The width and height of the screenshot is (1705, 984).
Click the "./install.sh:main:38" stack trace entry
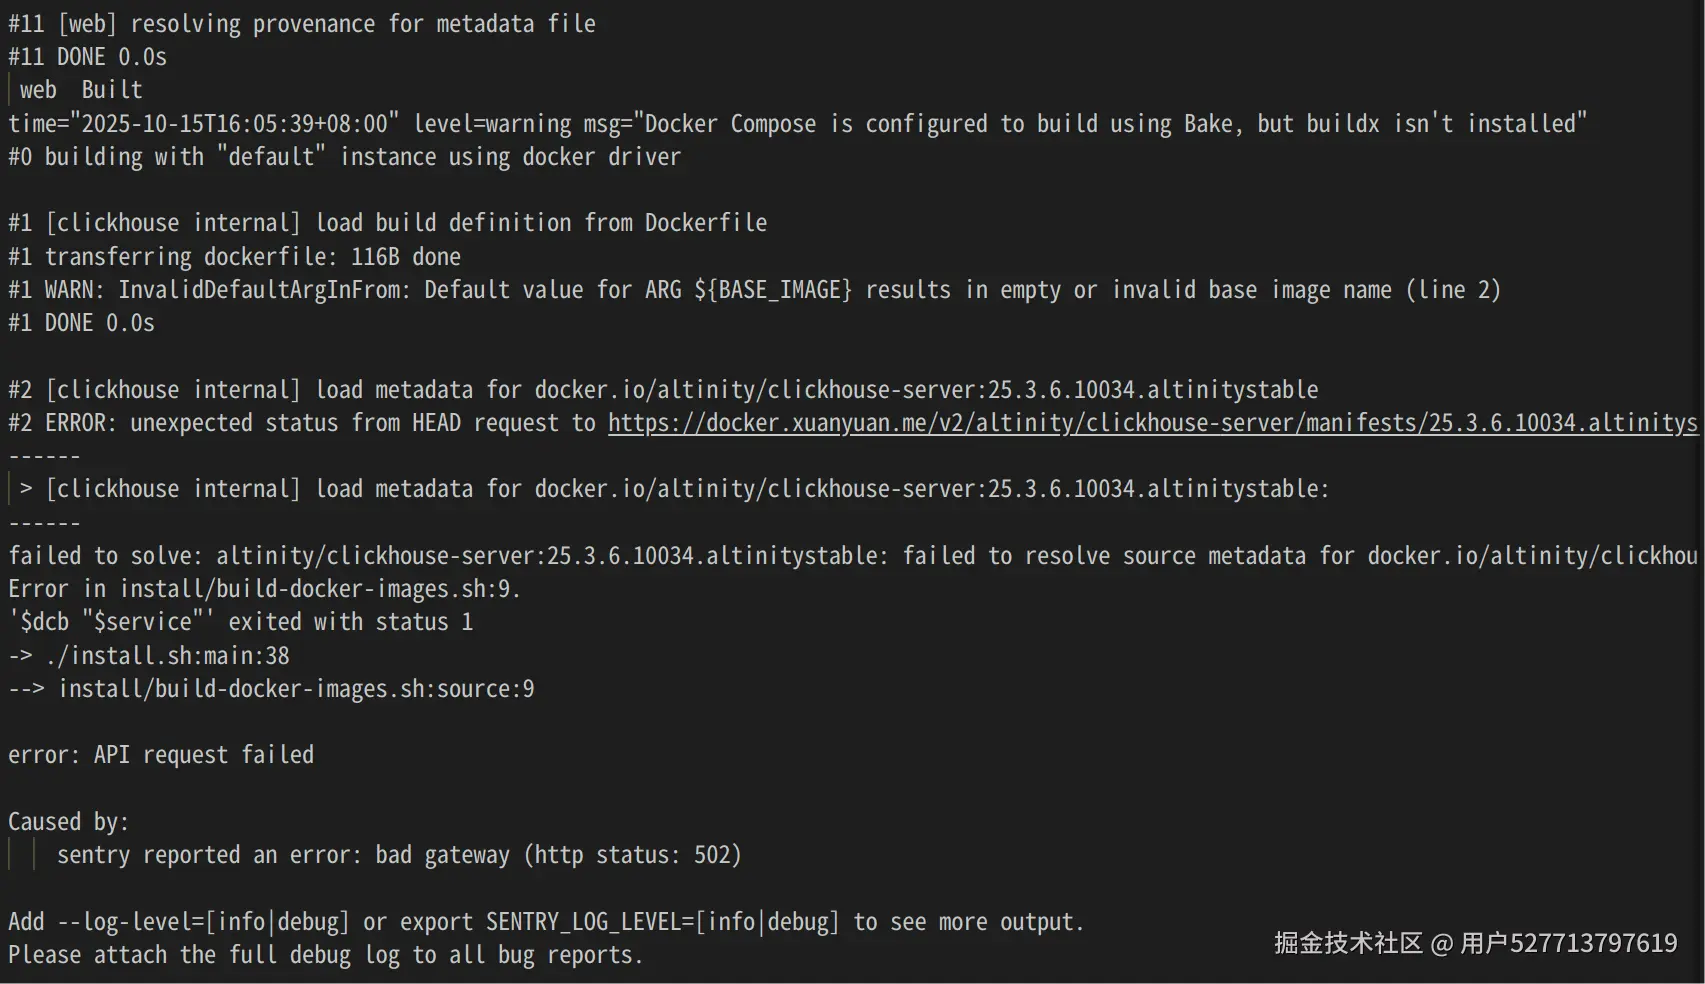click(166, 656)
